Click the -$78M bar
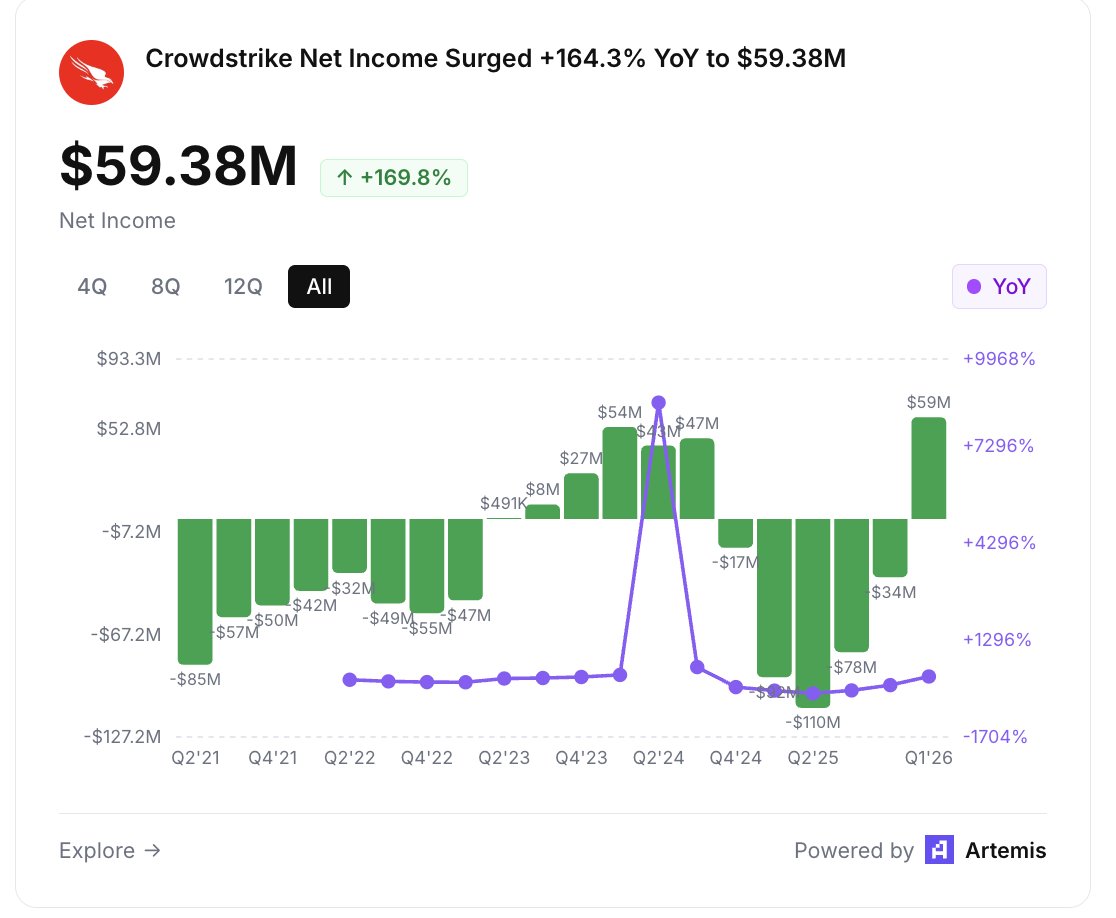Image resolution: width=1116 pixels, height=918 pixels. point(851,585)
